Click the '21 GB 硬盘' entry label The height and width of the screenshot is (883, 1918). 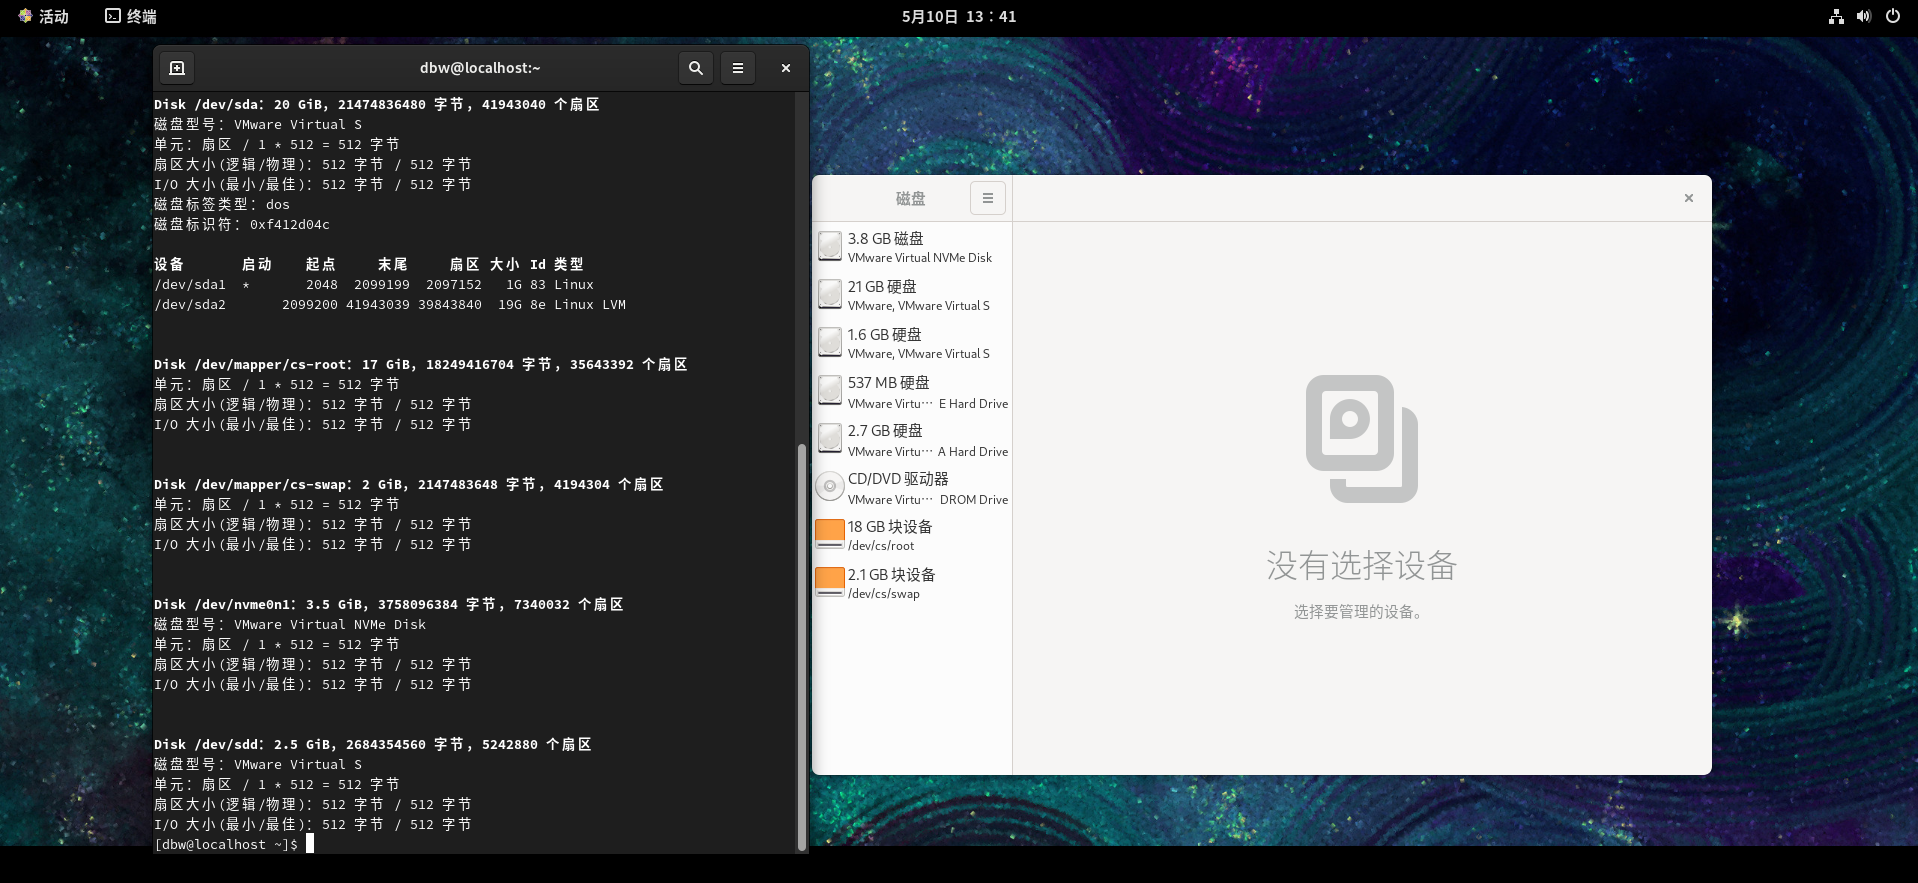point(882,287)
